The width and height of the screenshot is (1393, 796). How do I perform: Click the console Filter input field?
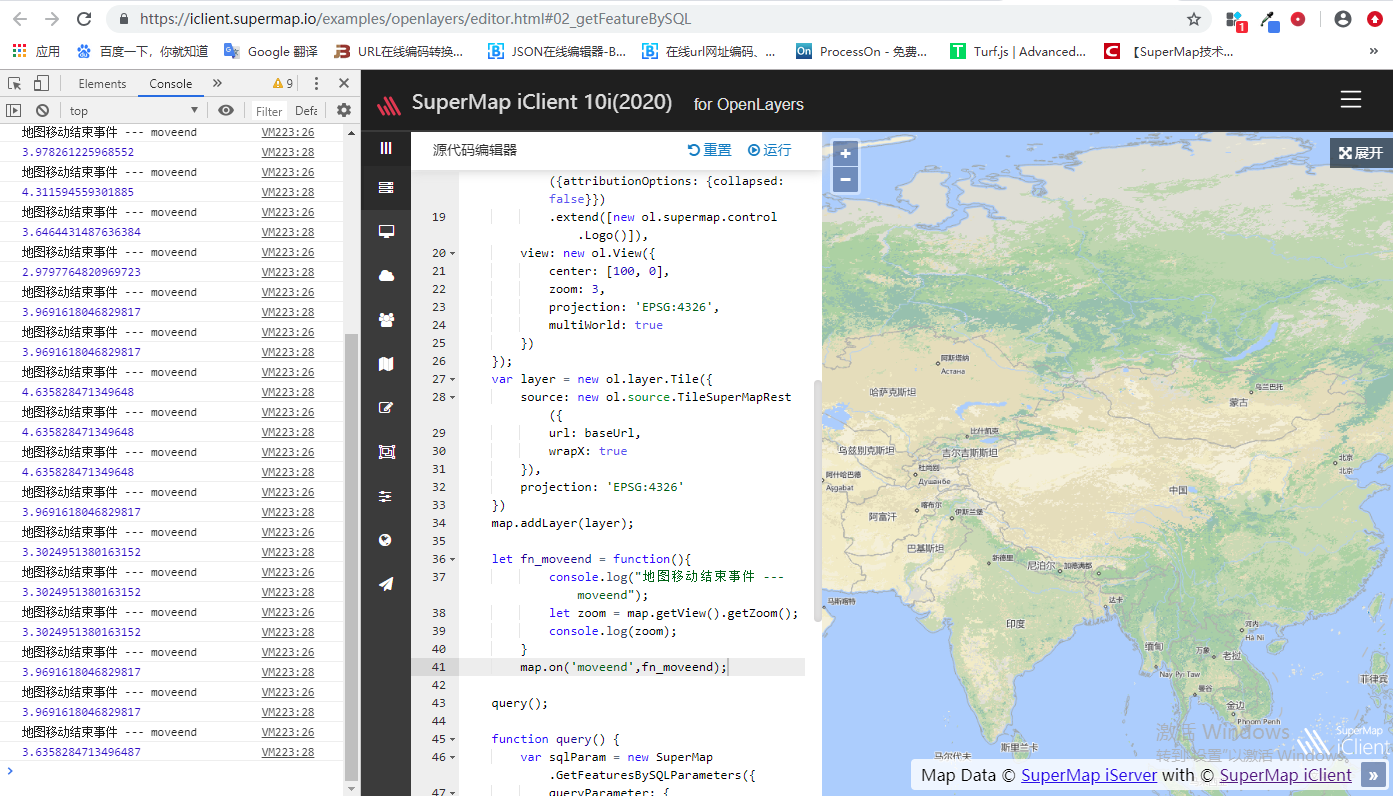coord(268,111)
